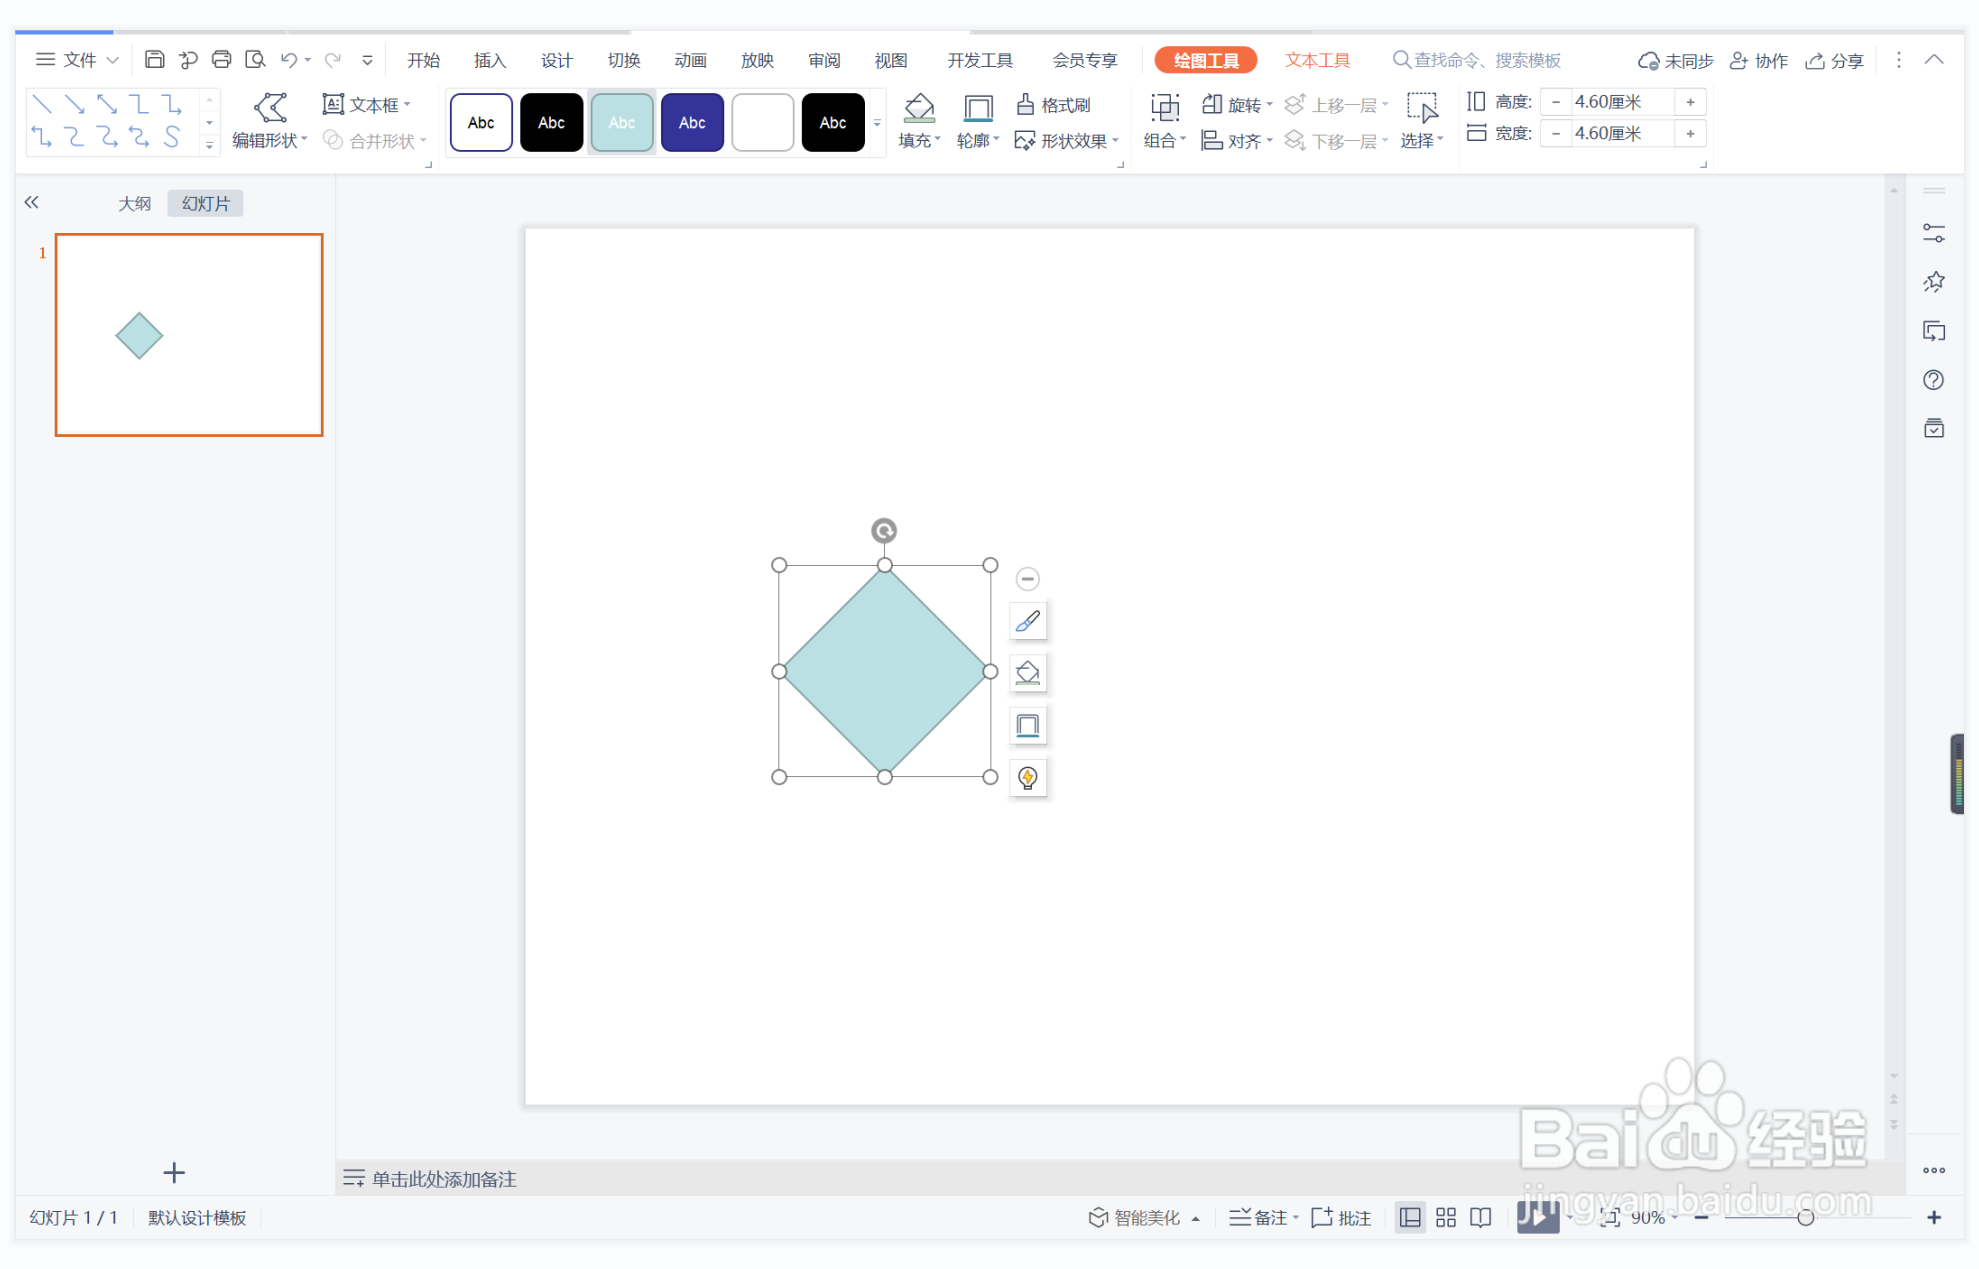
Task: Click slide 1 thumbnail in panel
Action: 189,335
